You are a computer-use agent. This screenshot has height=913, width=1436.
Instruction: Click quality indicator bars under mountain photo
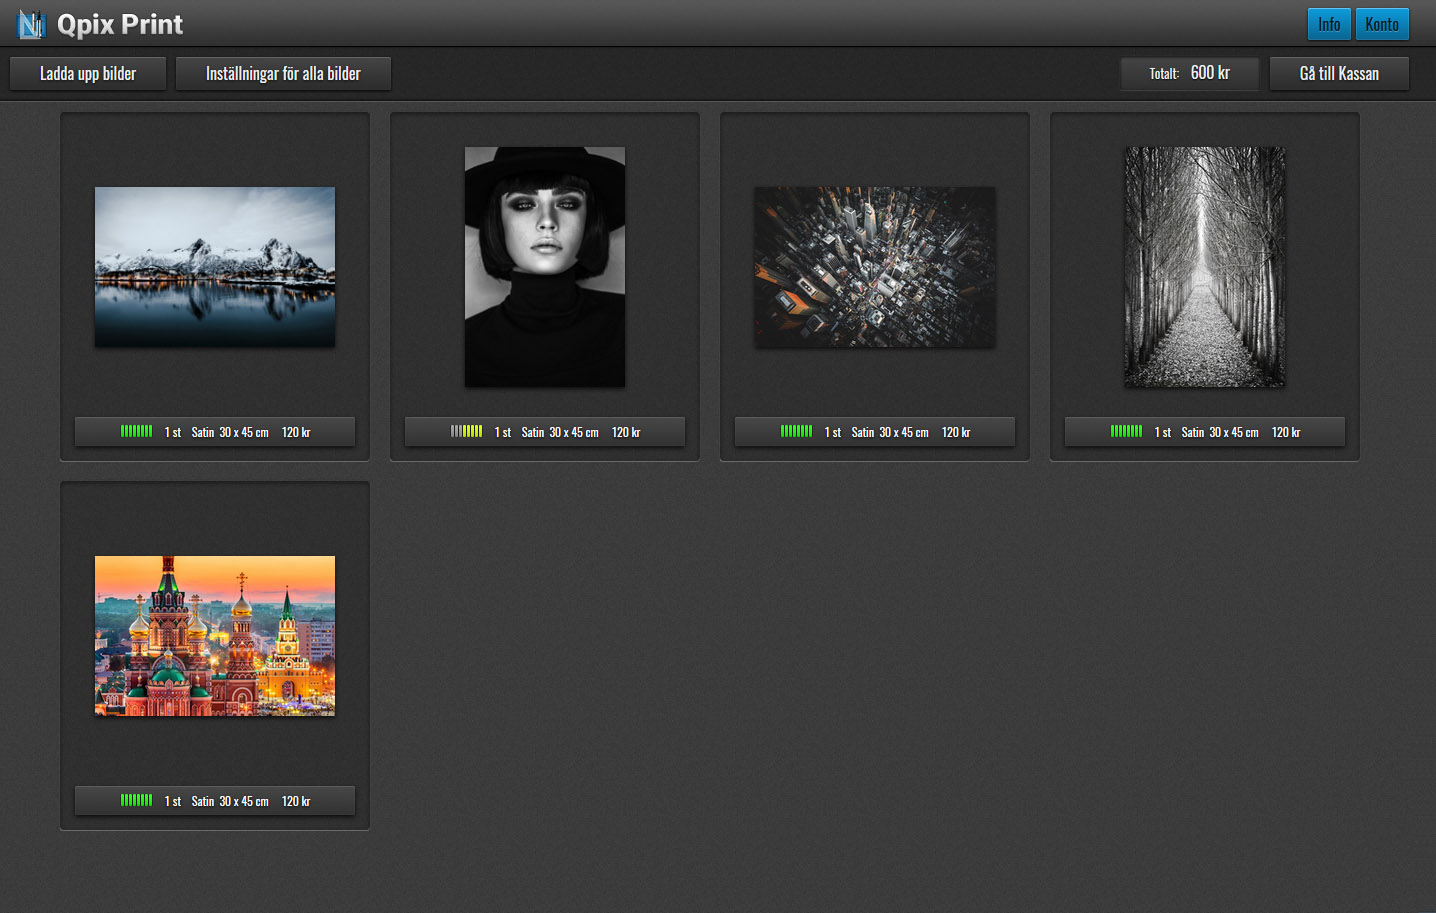tap(137, 431)
